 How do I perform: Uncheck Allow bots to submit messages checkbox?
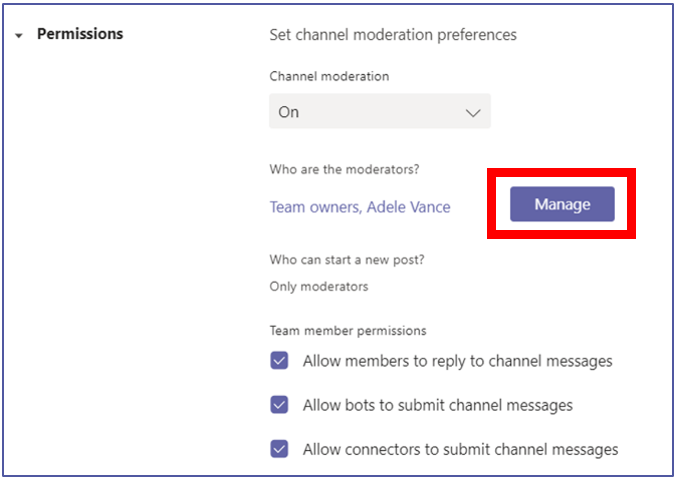pyautogui.click(x=279, y=405)
